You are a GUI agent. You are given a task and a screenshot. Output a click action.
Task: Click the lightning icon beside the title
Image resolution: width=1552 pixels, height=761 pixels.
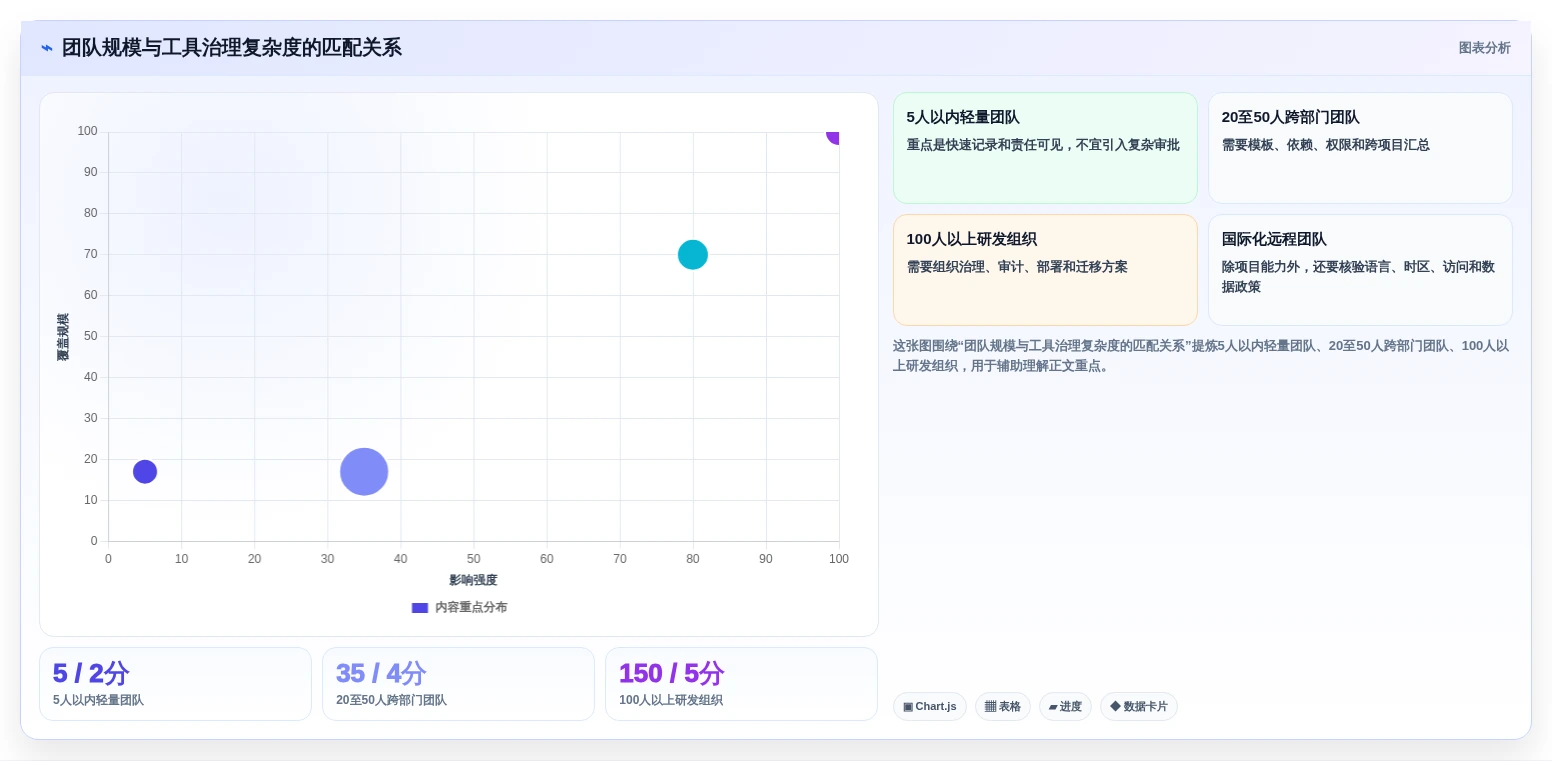47,48
